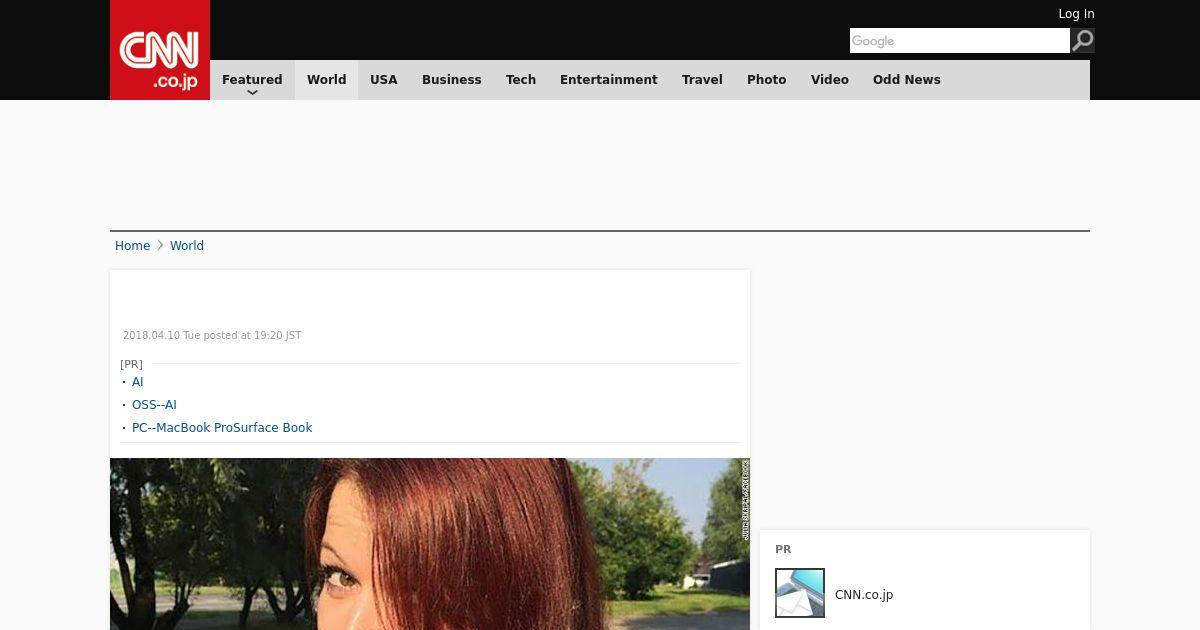Open the World nav tab
This screenshot has height=630, width=1200.
326,80
